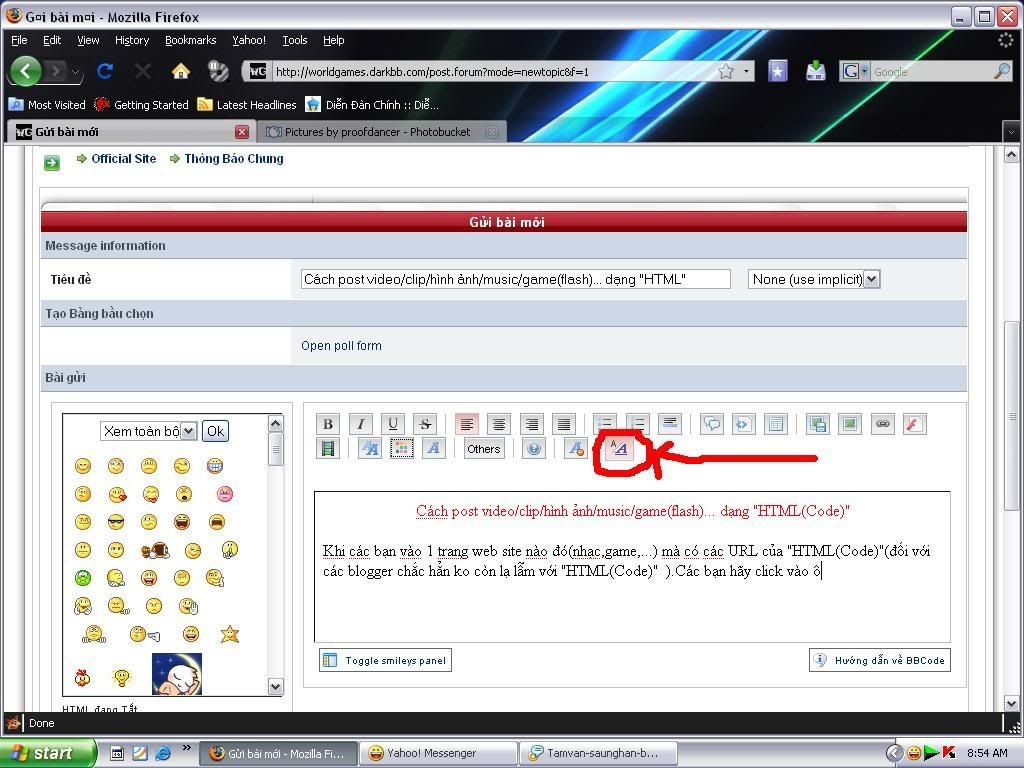Open the Latest Headlines feed bookmark
This screenshot has width=1024, height=768.
pyautogui.click(x=247, y=104)
